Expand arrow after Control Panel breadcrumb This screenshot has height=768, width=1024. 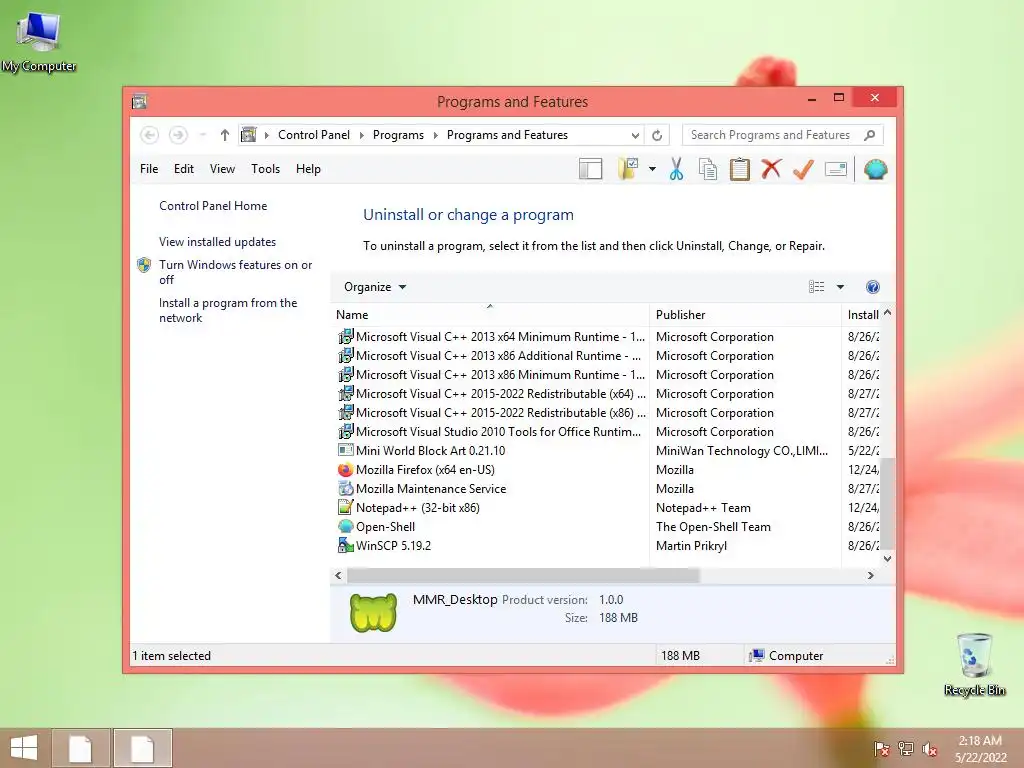361,135
